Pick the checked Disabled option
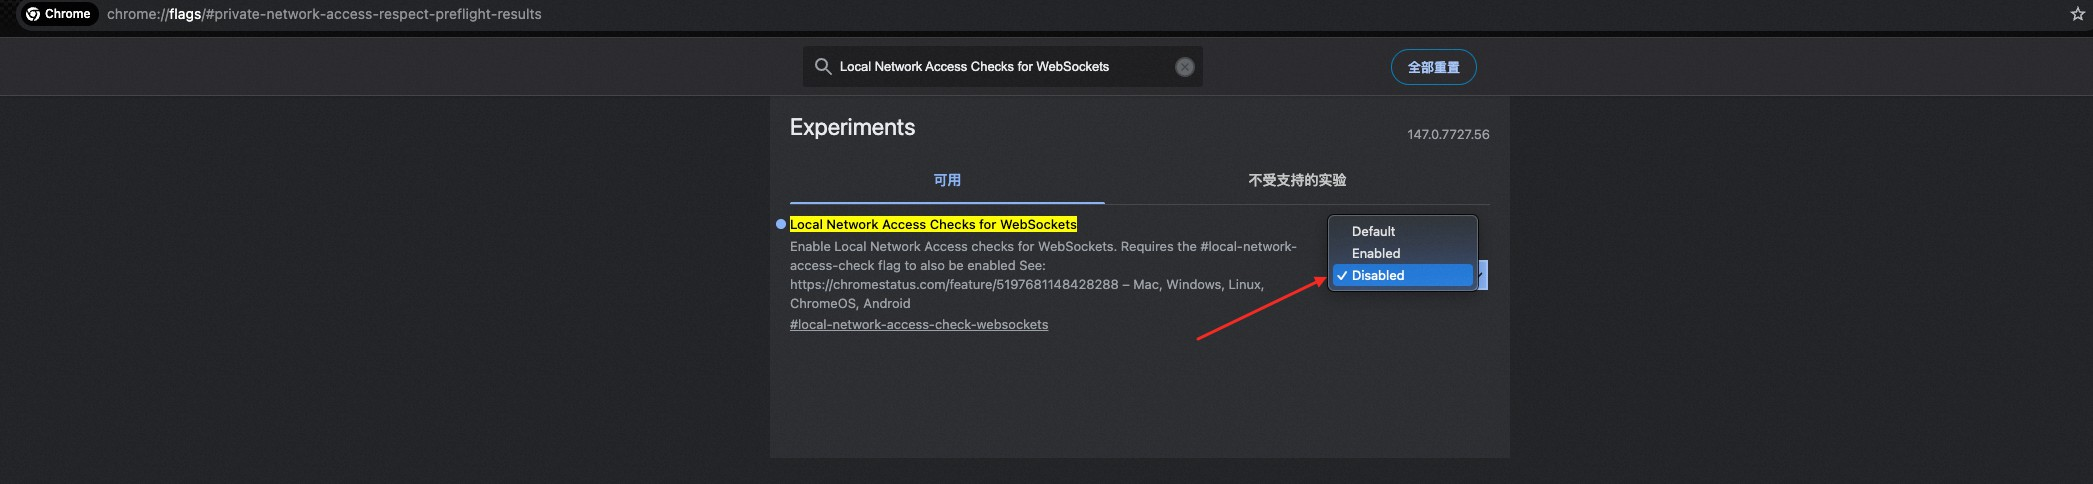This screenshot has height=484, width=2093. pos(1378,275)
